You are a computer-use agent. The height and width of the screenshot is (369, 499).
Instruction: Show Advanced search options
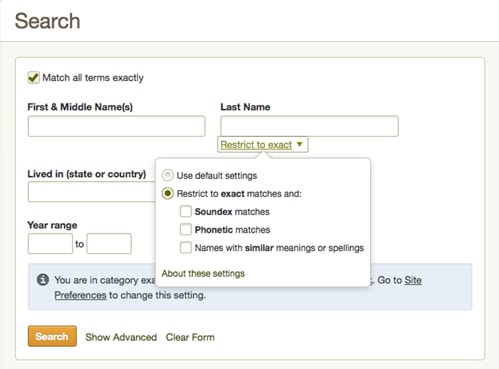(x=121, y=337)
